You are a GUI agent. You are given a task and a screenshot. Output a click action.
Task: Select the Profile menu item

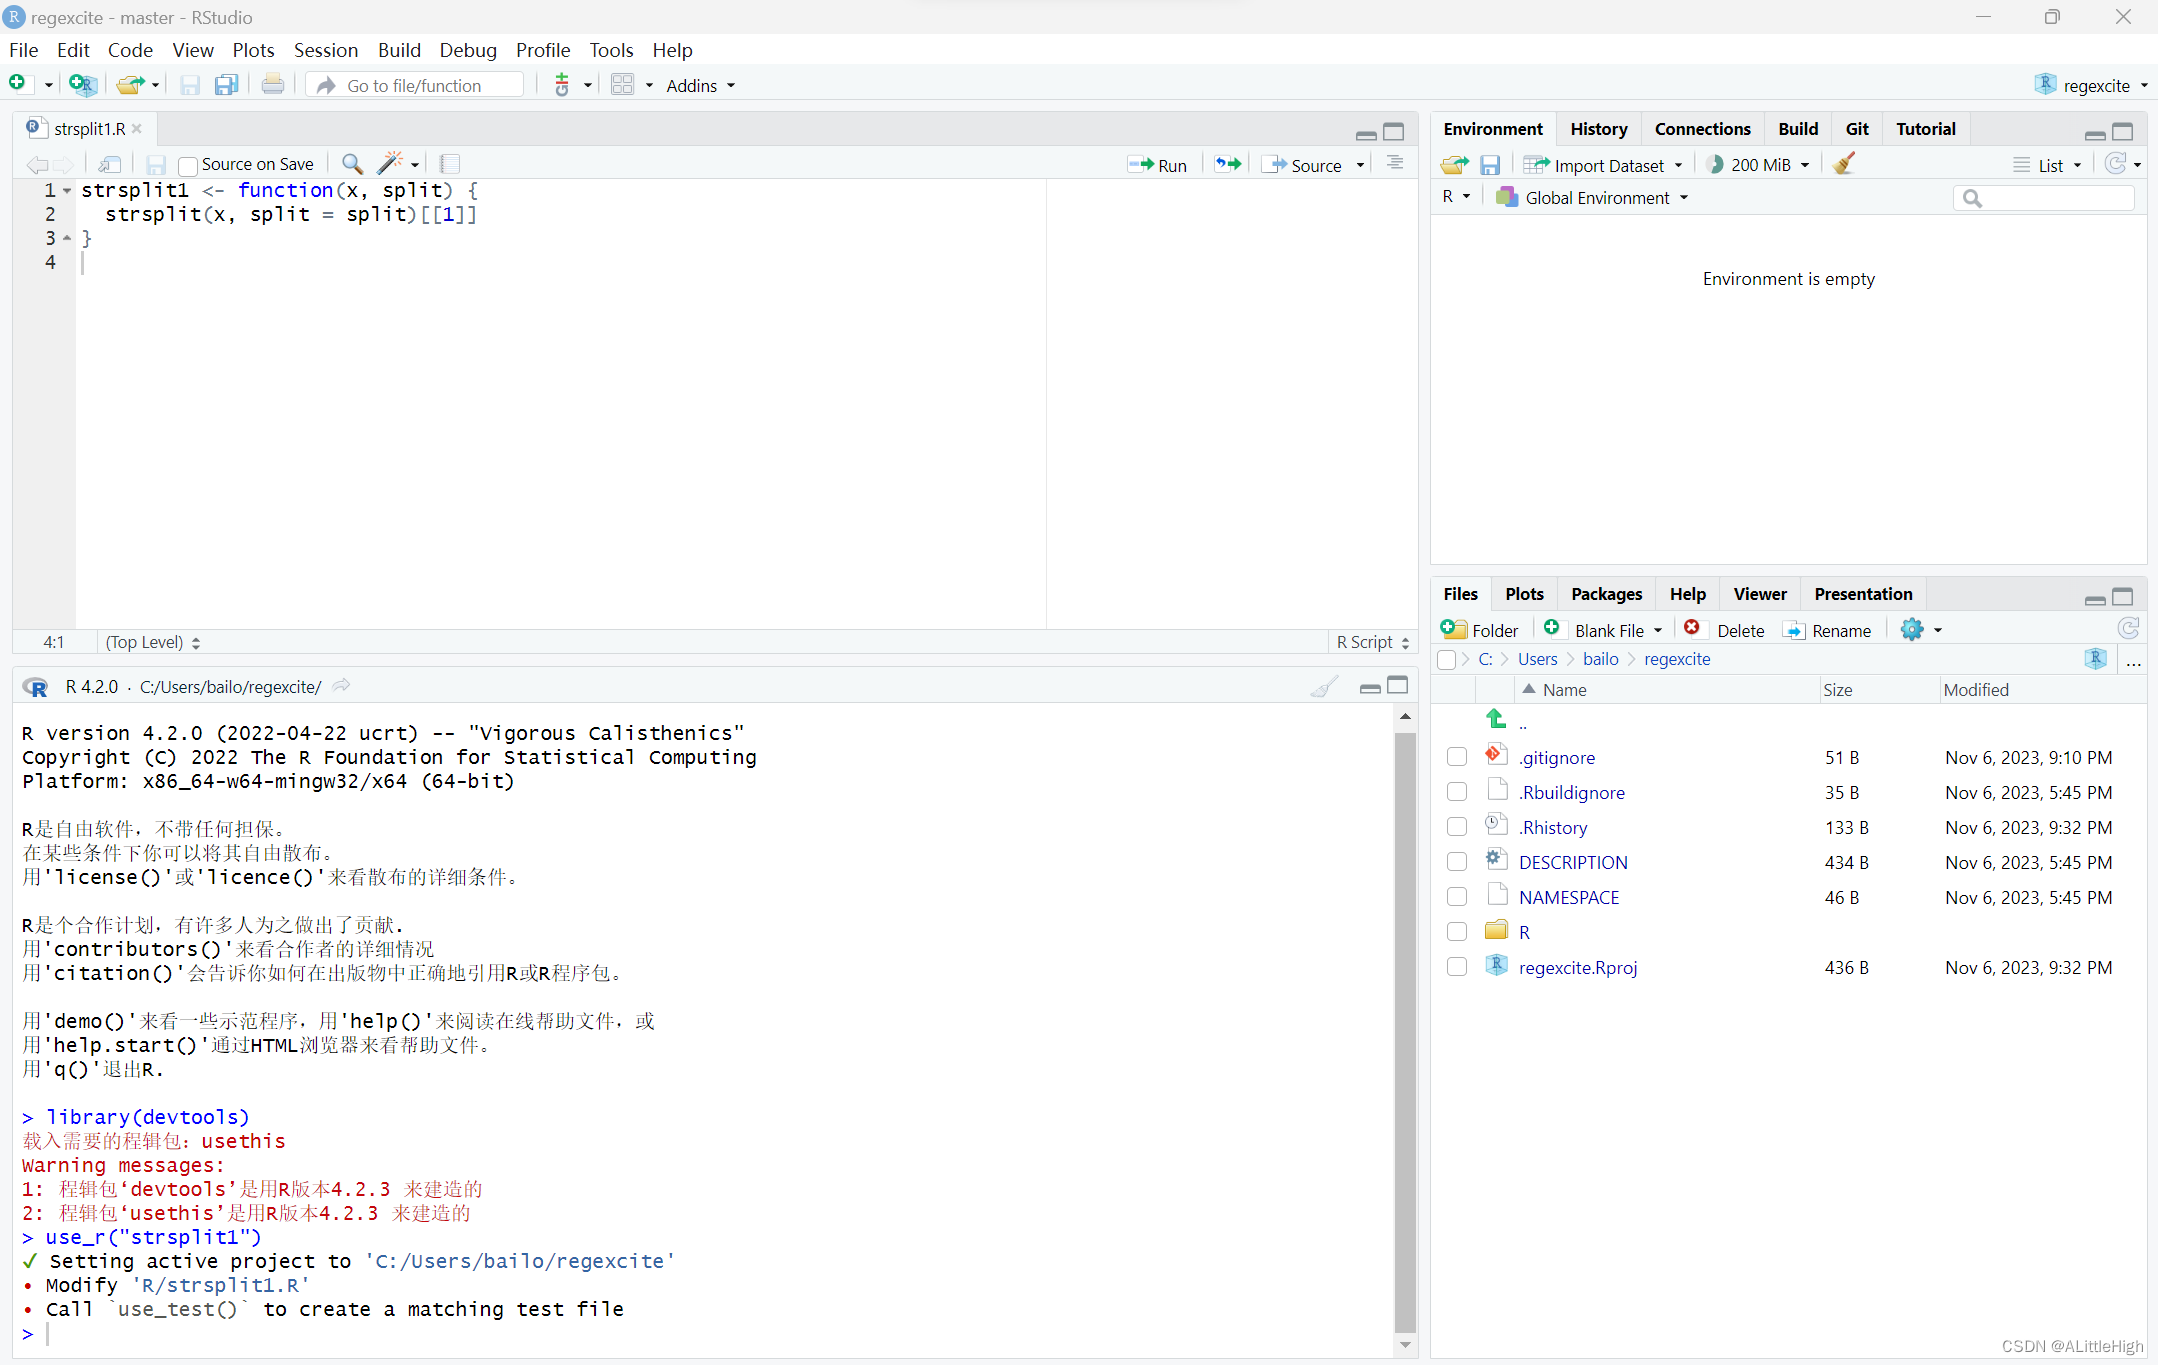(x=541, y=50)
